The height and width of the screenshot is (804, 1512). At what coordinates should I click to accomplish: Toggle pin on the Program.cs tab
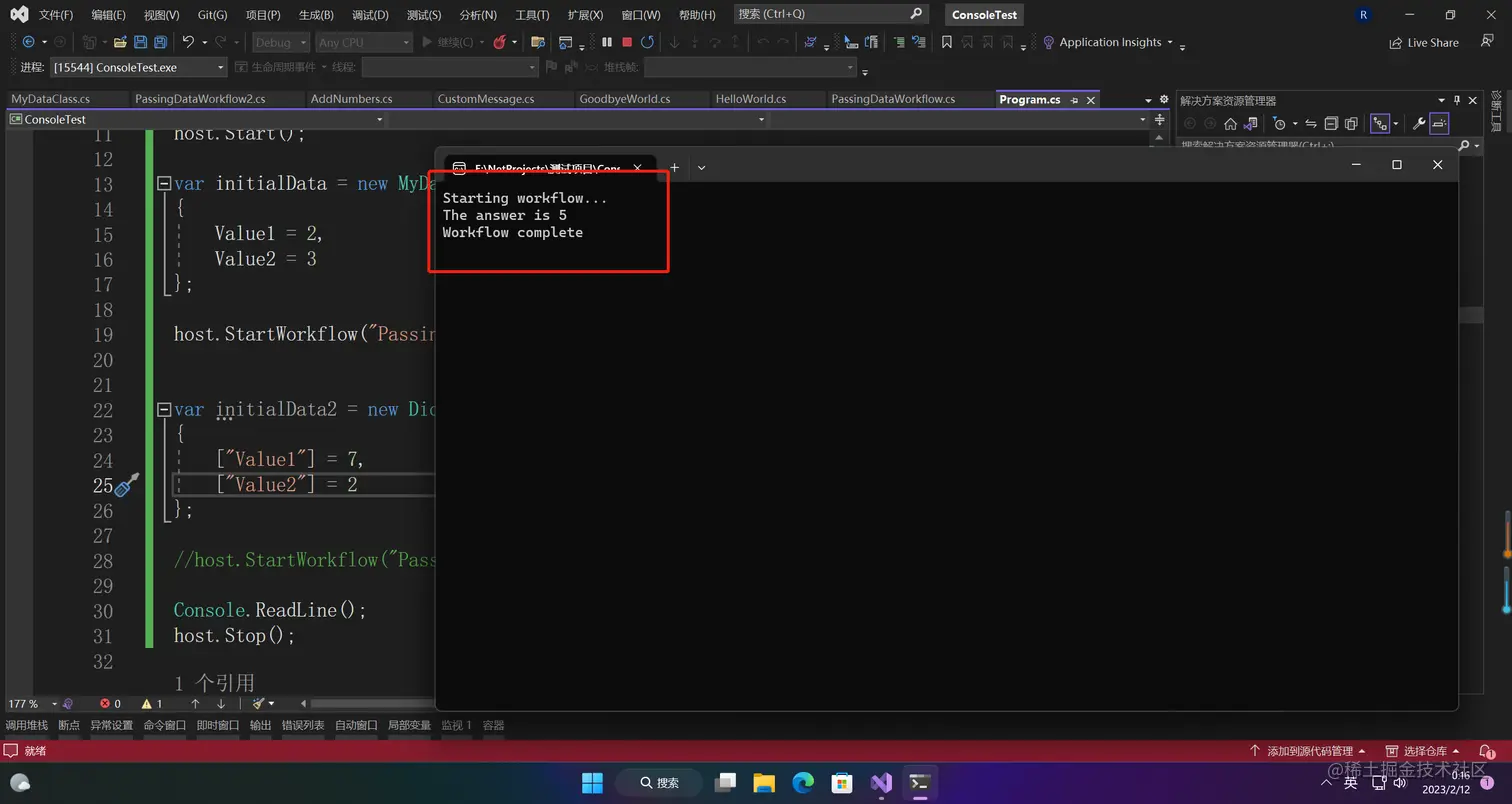click(x=1074, y=100)
